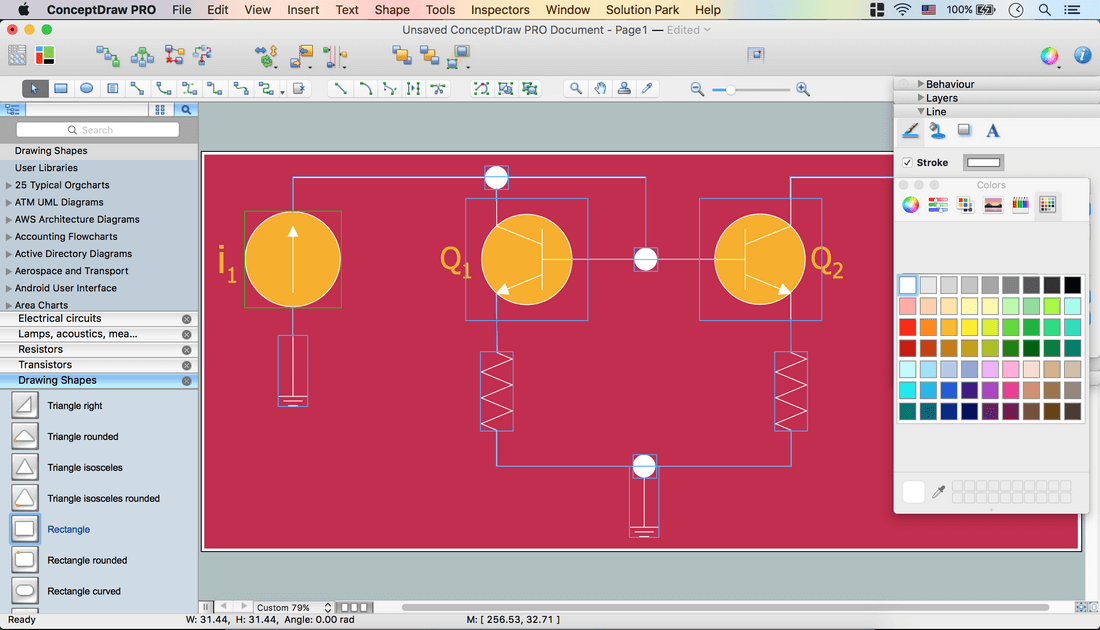
Task: Uncheck the Stroke checkbox
Action: point(907,163)
